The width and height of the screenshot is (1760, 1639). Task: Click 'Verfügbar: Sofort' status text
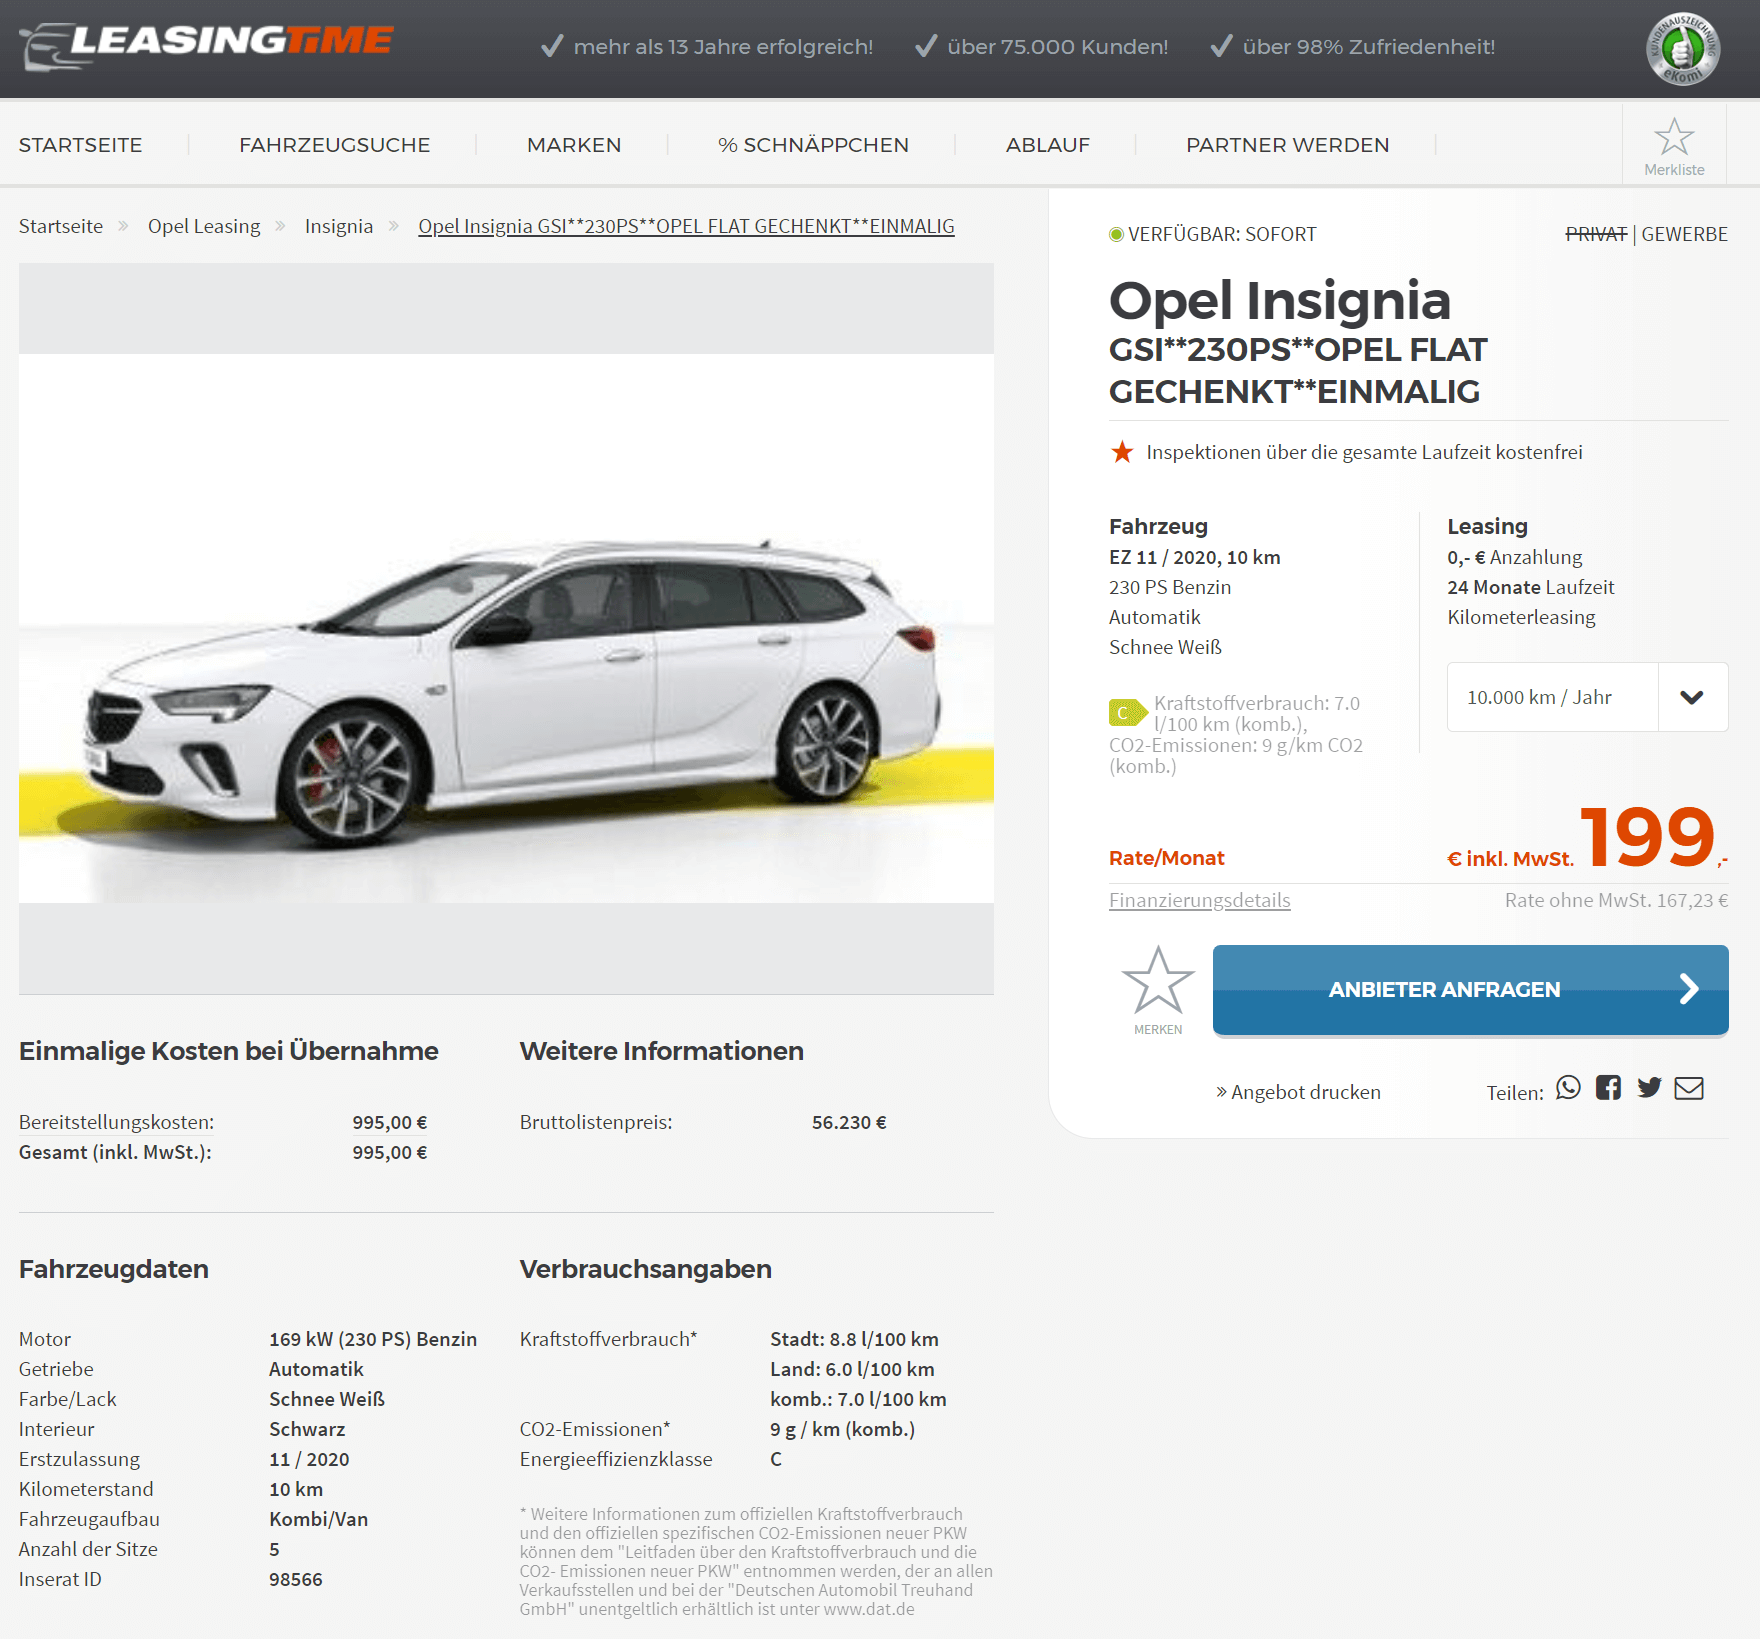point(1222,234)
